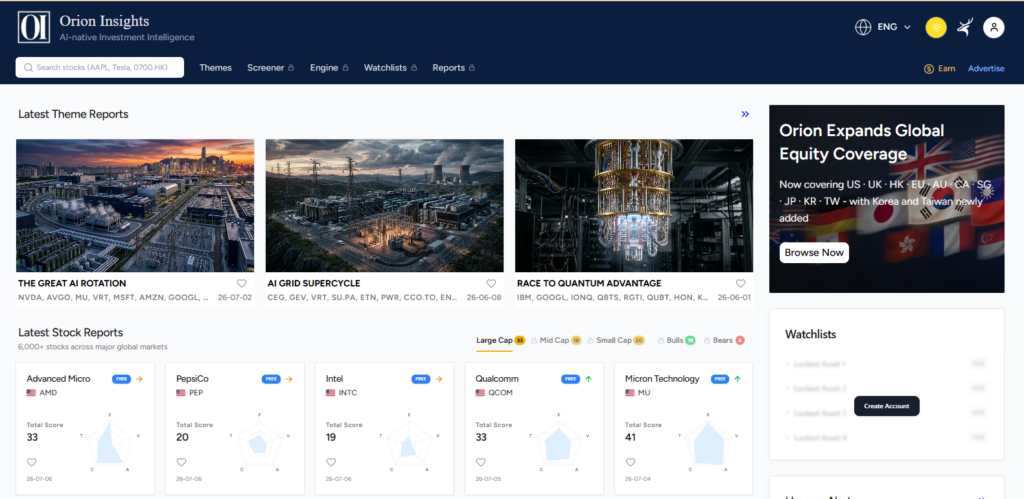Click the US flag beside INTC ticker
Image resolution: width=1024 pixels, height=499 pixels.
point(330,393)
